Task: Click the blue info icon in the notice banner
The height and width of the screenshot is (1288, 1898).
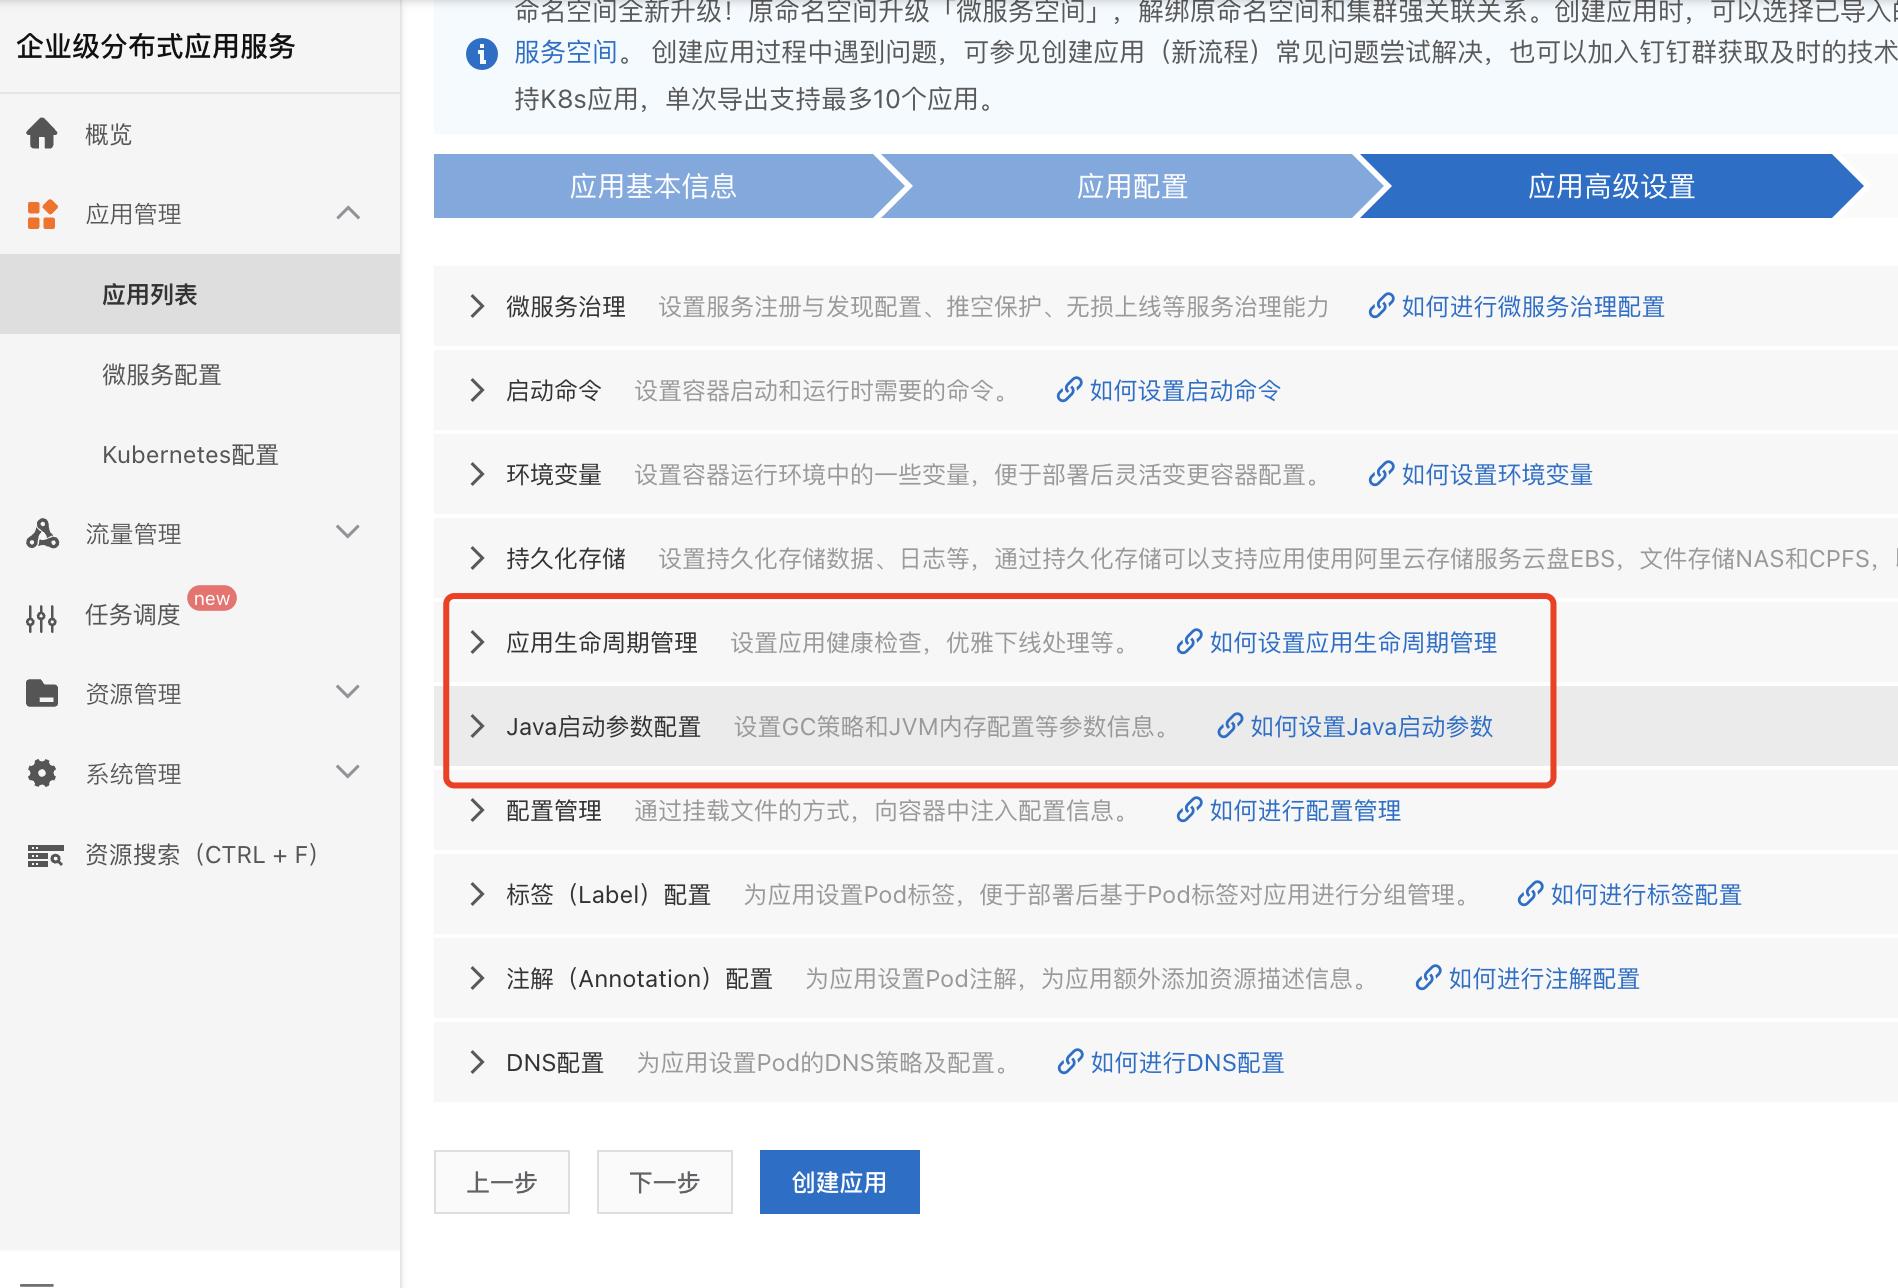Action: [482, 54]
